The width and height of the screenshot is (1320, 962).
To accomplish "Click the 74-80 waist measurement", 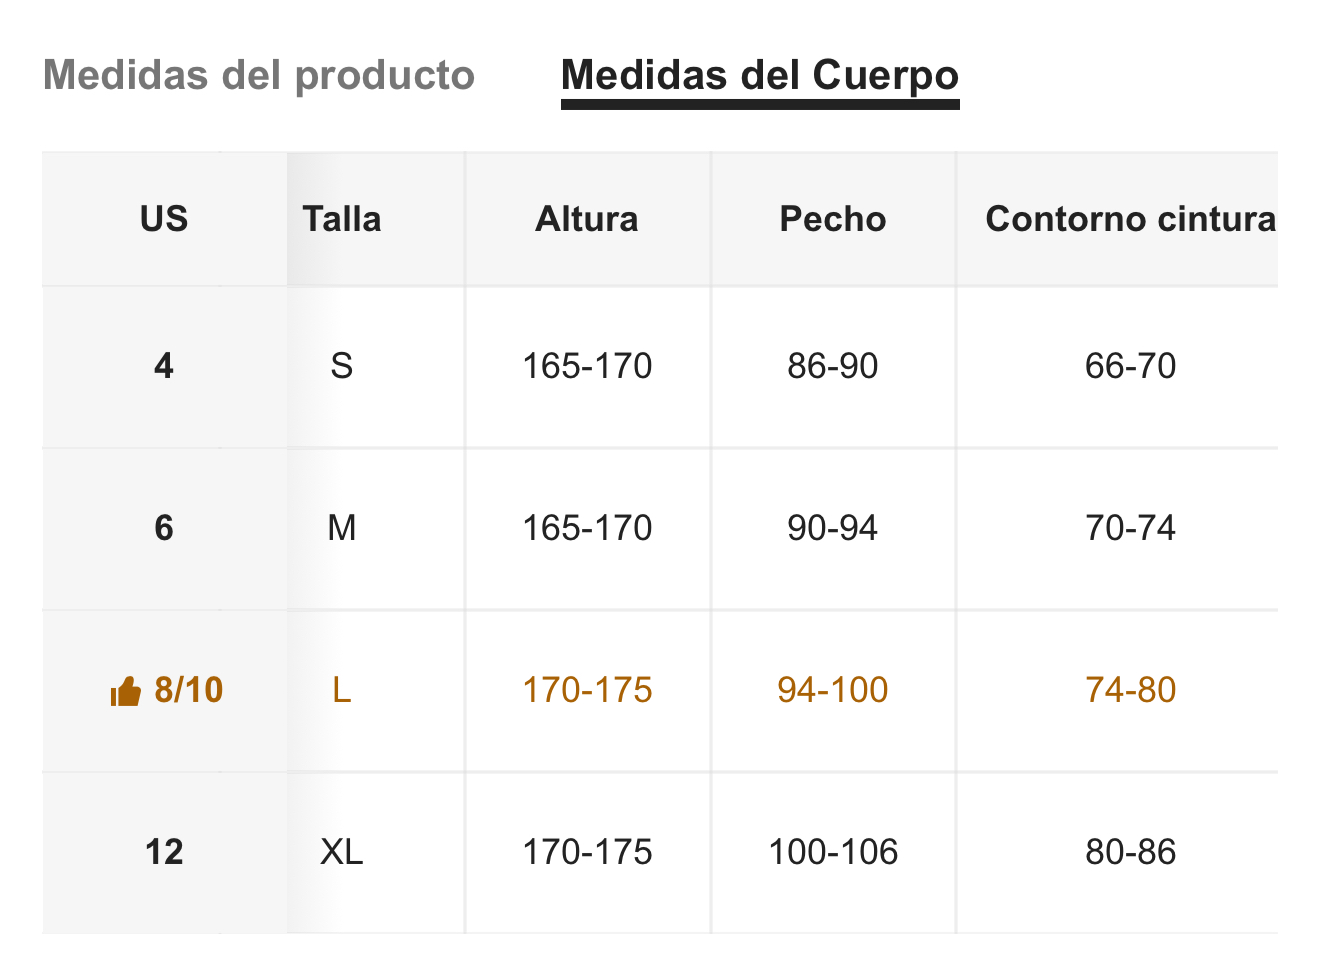I will pyautogui.click(x=1130, y=691).
